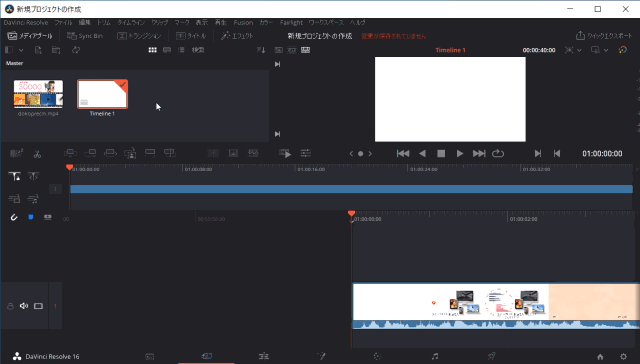Play the timeline in reverse
640x364 pixels.
click(x=422, y=153)
